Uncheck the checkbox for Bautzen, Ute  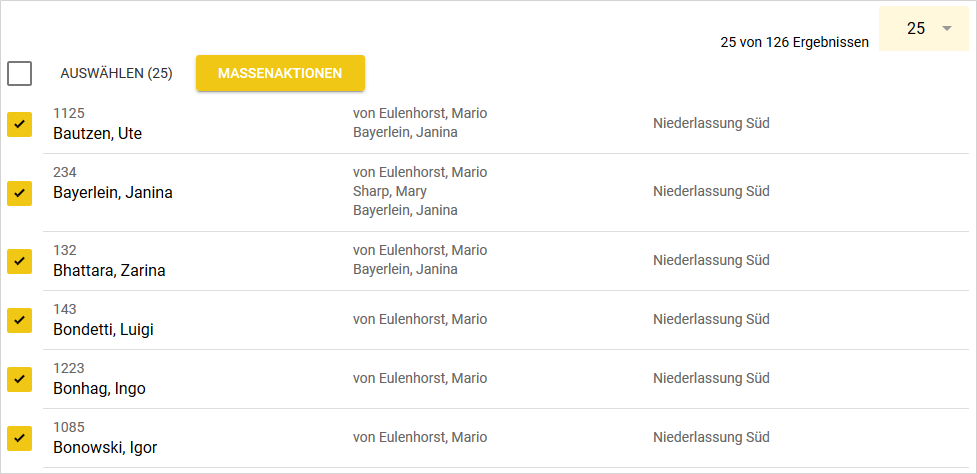20,124
